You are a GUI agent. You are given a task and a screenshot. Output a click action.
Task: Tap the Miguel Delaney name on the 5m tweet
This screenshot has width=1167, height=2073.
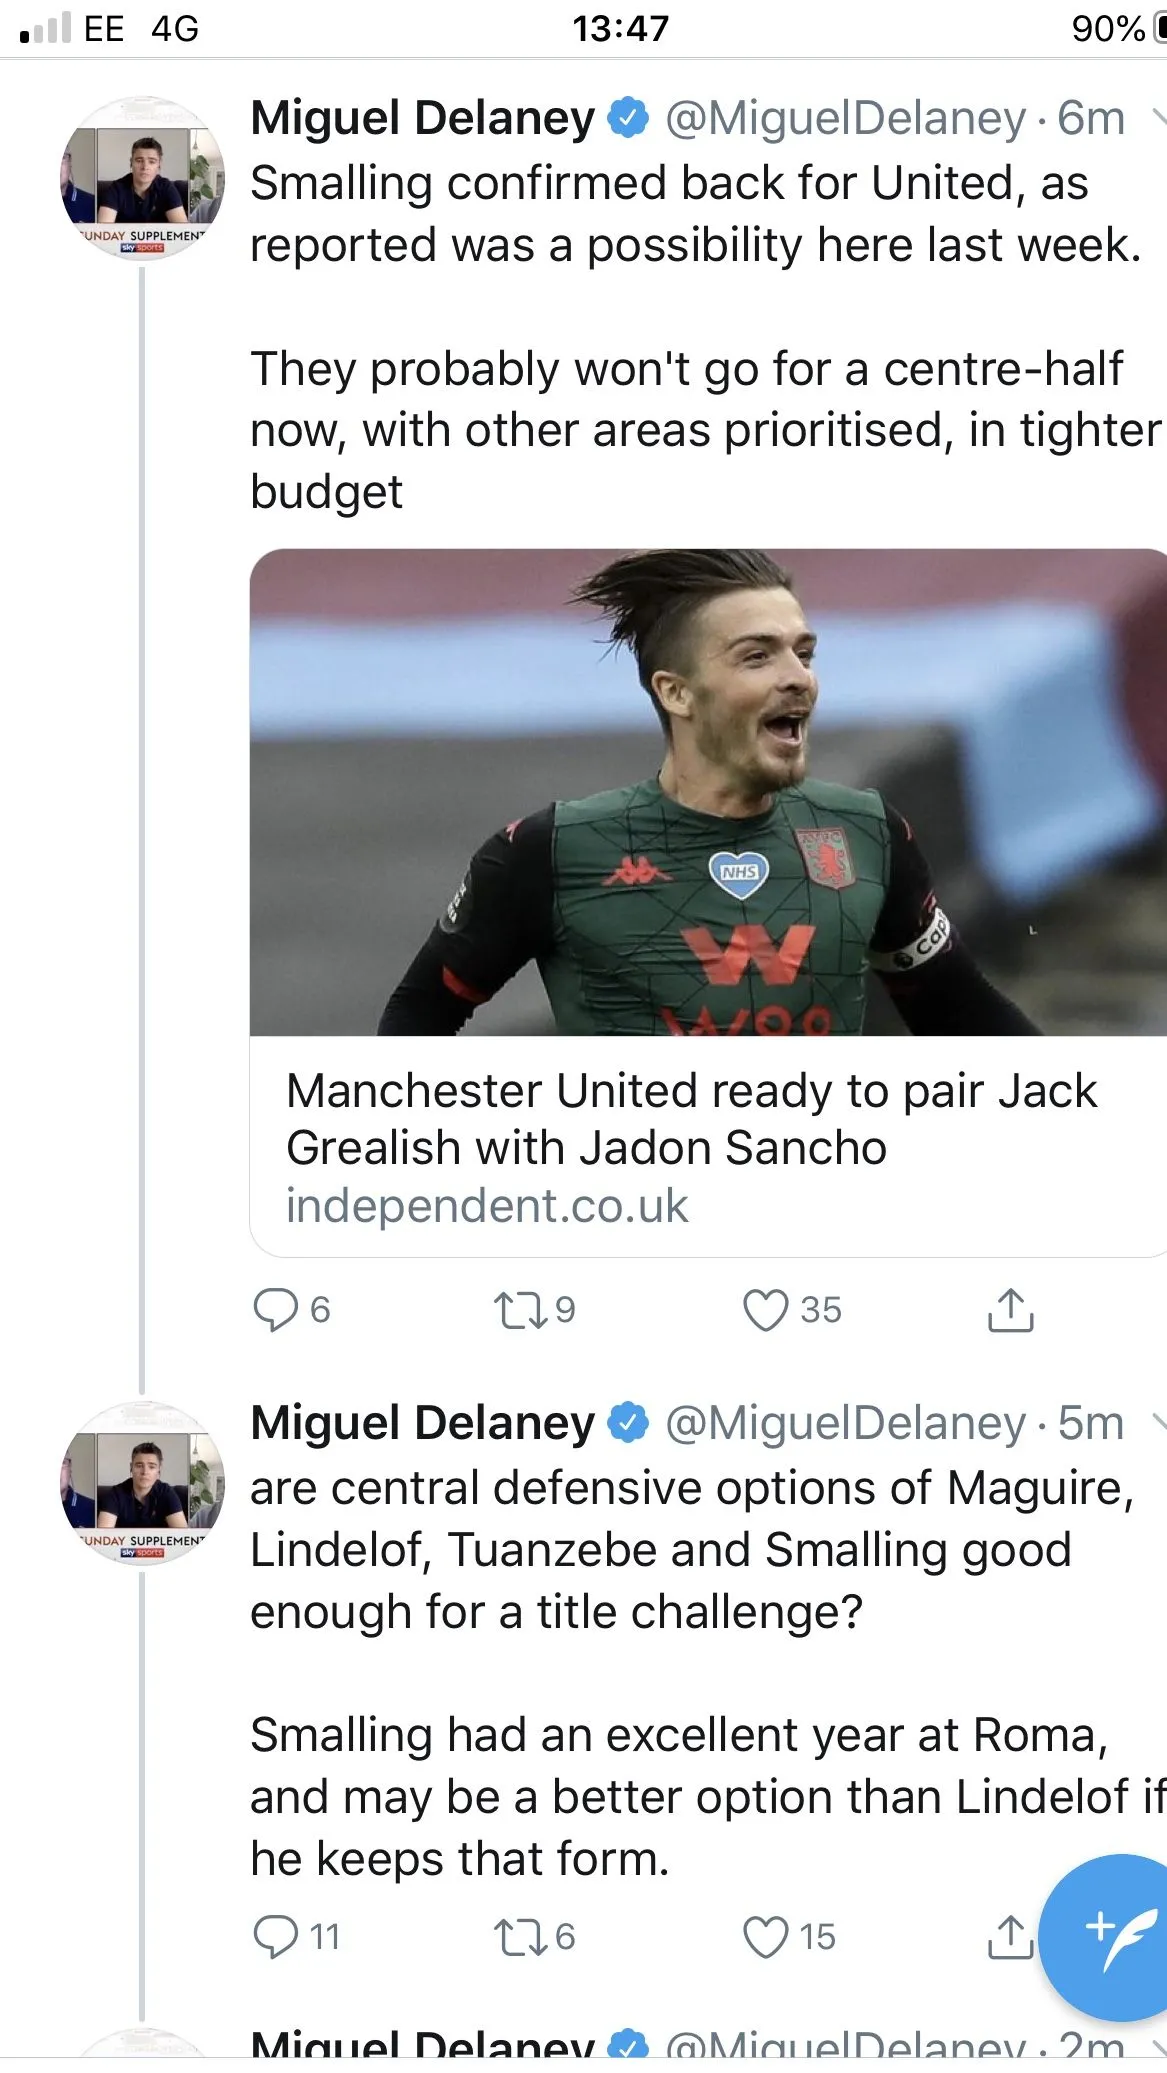422,1422
